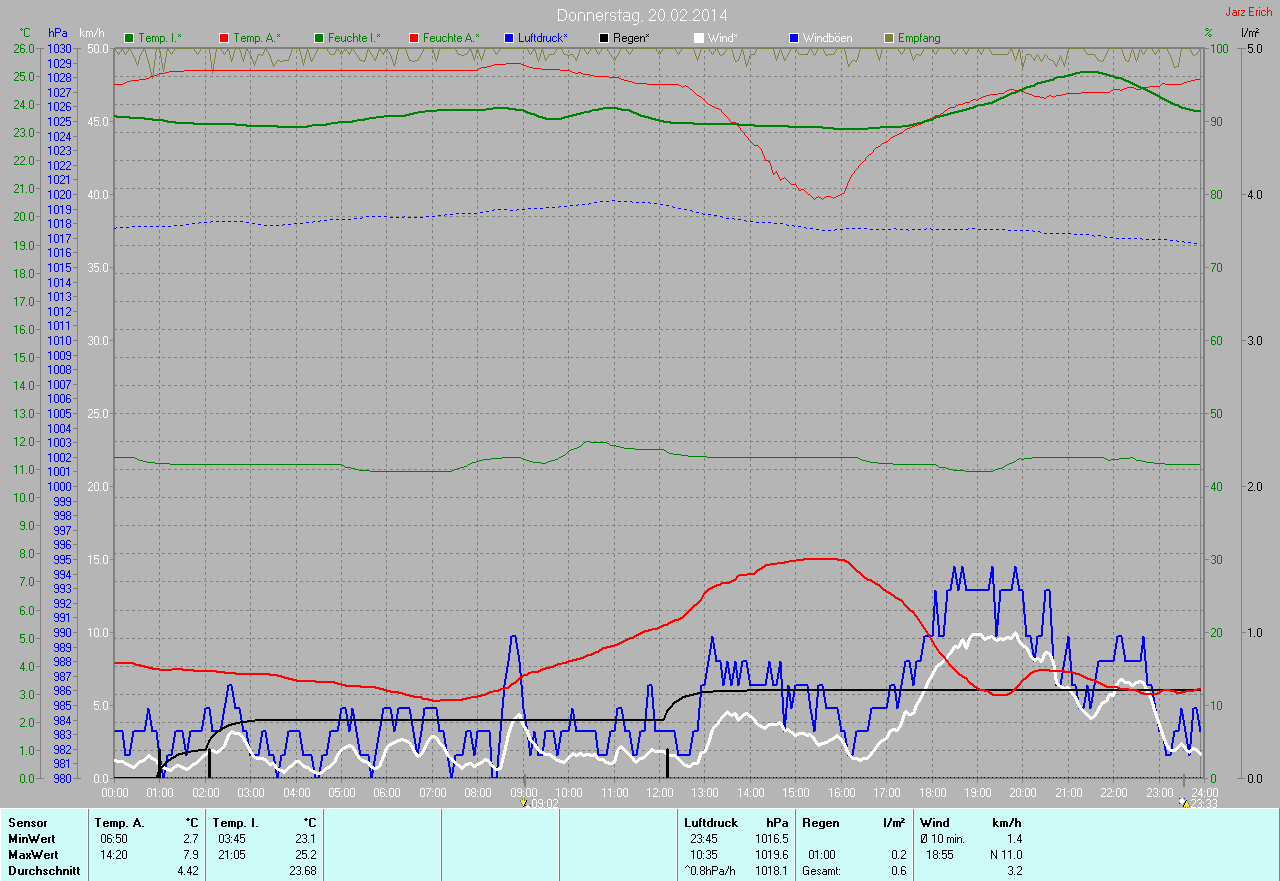Toggle the Windböen series label
The width and height of the screenshot is (1280, 881).
830,38
